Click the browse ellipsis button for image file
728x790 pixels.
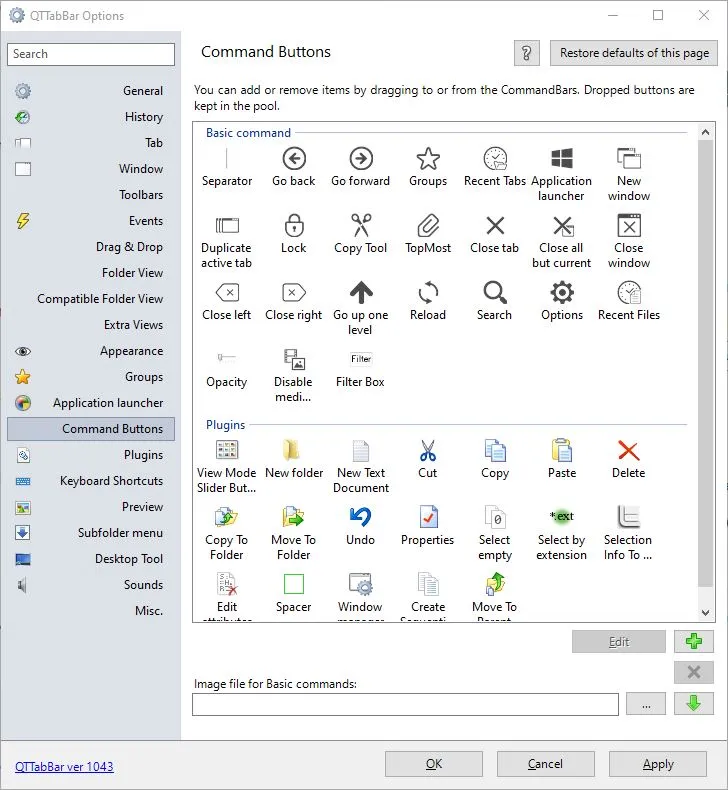click(x=646, y=704)
